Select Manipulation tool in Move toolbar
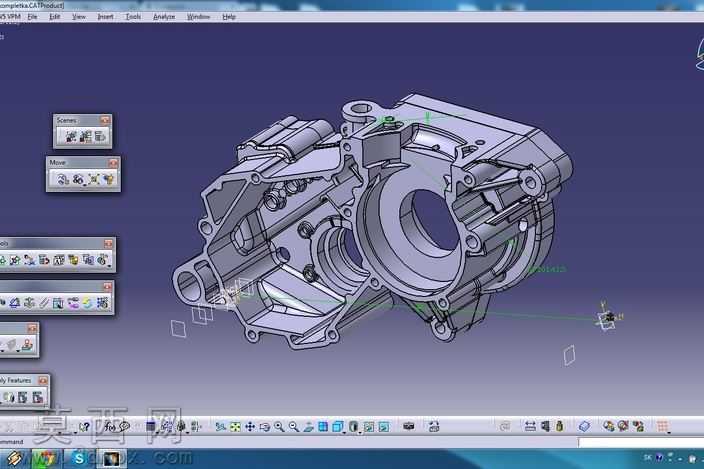Screen dimensions: 704x469 point(63,179)
